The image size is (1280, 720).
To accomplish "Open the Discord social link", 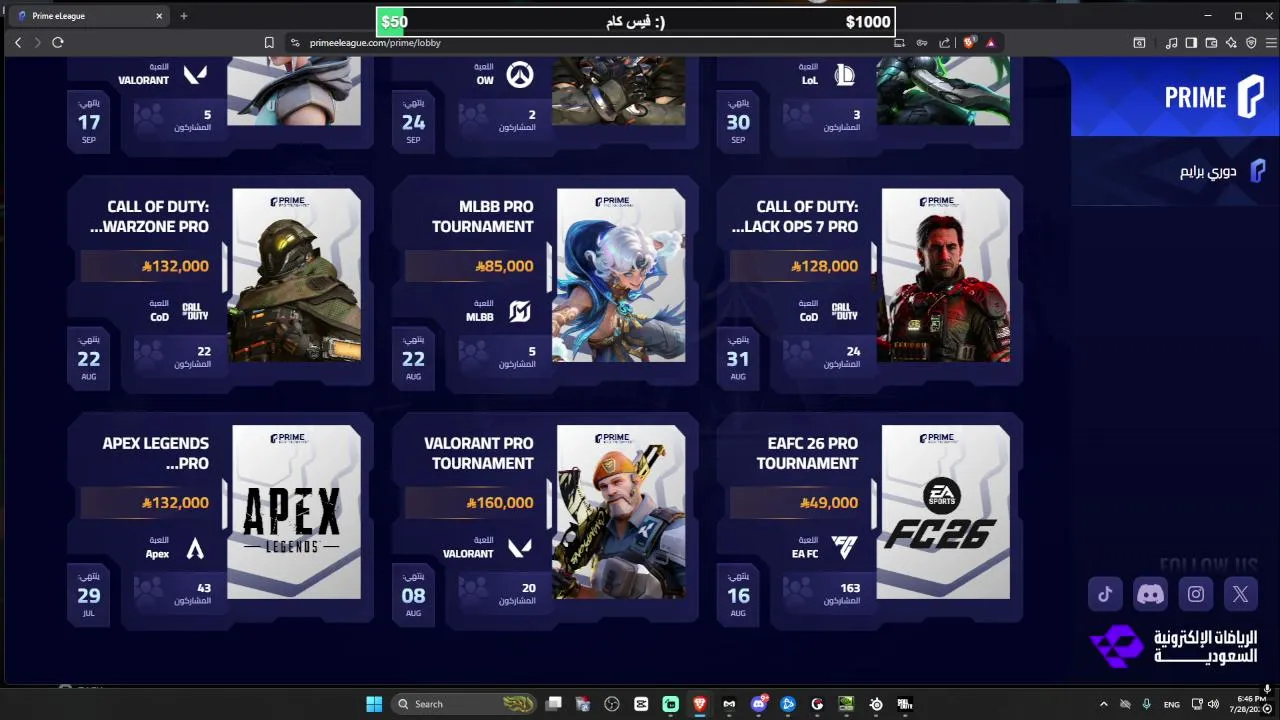I will coord(1150,594).
